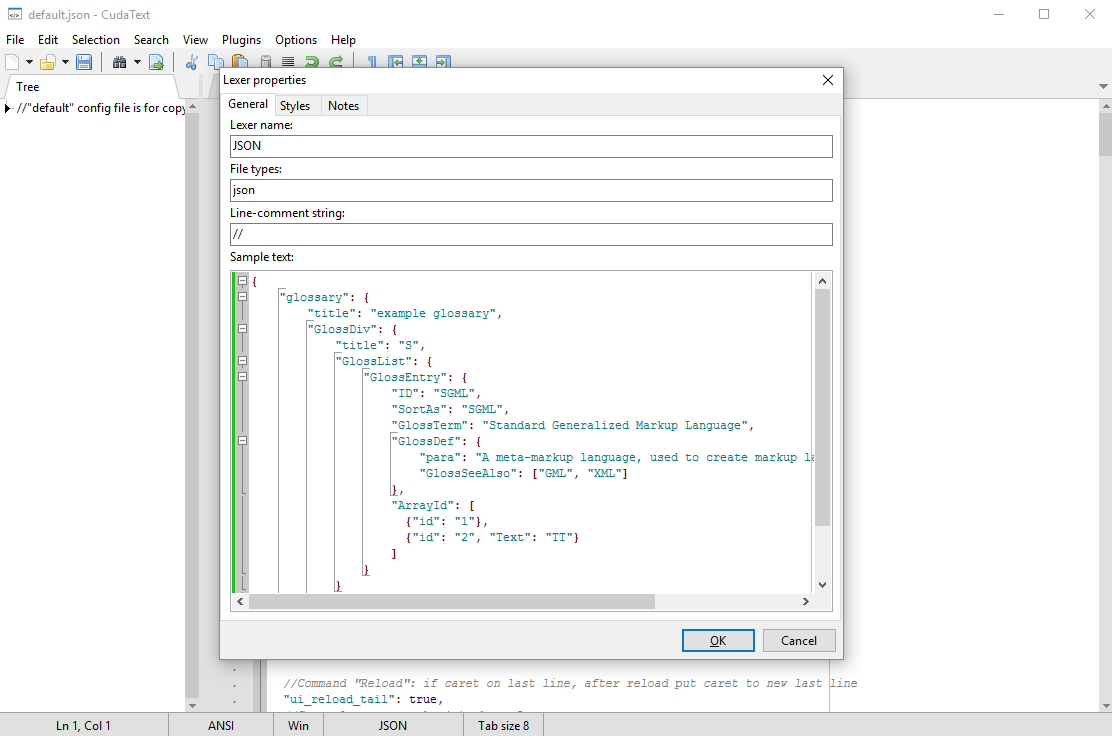Switch to the Notes tab
Viewport: 1112px width, 736px height.
click(343, 106)
